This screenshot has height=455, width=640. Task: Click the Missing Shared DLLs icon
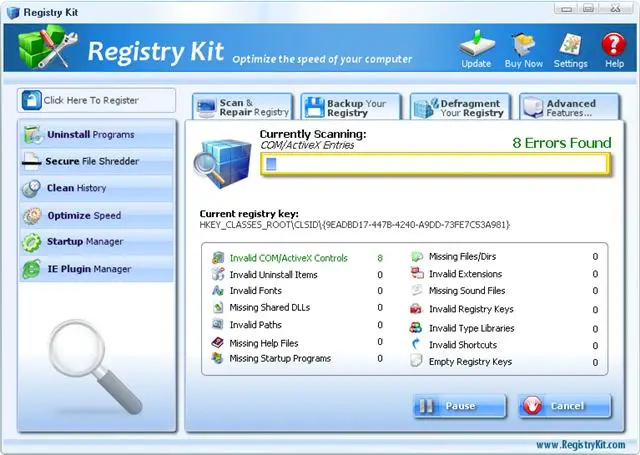218,307
